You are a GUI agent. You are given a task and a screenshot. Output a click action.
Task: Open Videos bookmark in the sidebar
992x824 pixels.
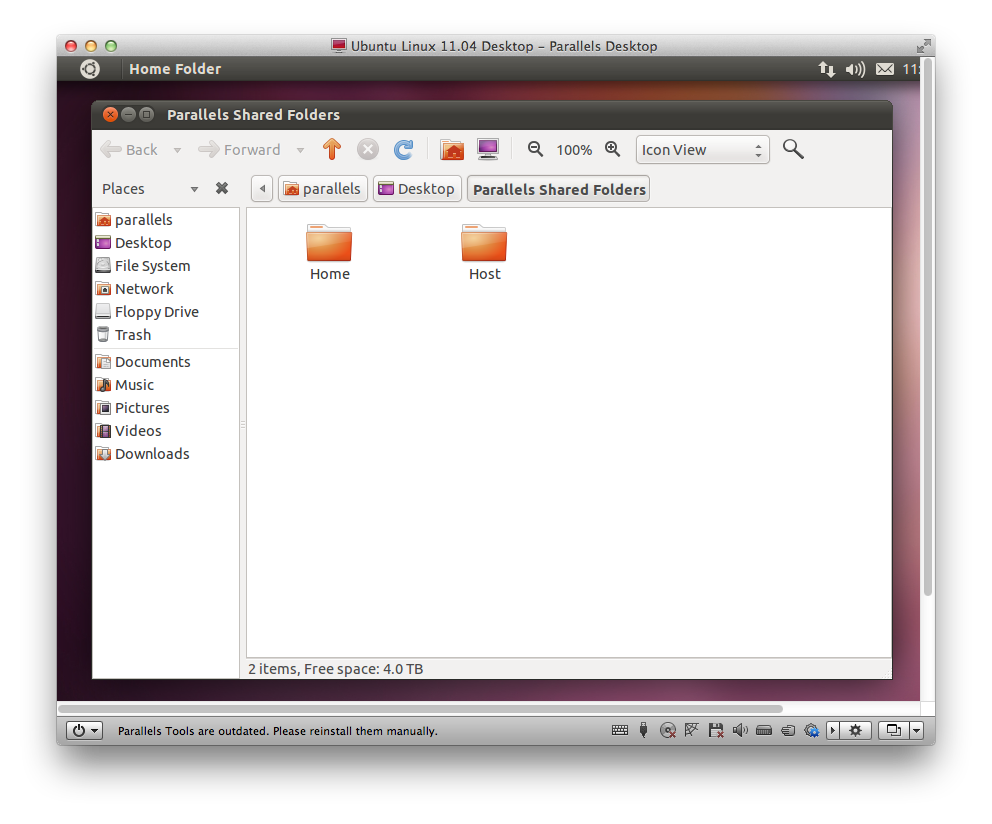point(166,431)
